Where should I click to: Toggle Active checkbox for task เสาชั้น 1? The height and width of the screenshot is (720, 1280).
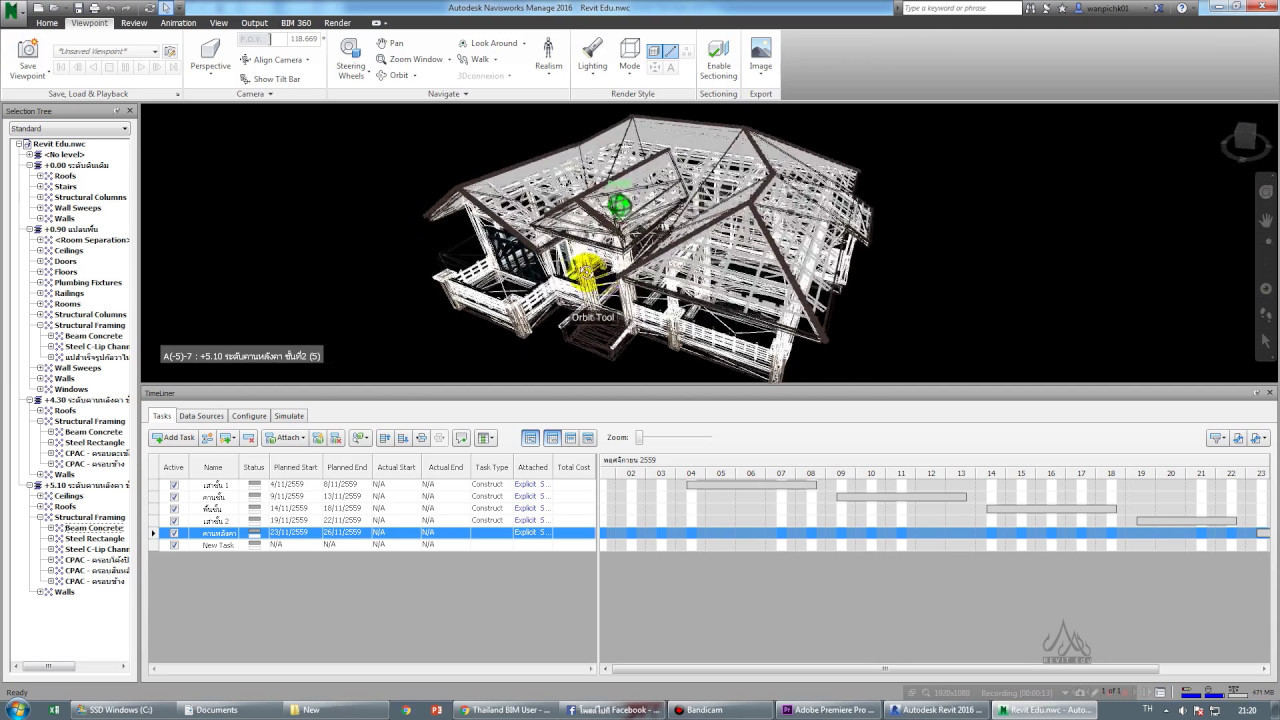click(174, 485)
